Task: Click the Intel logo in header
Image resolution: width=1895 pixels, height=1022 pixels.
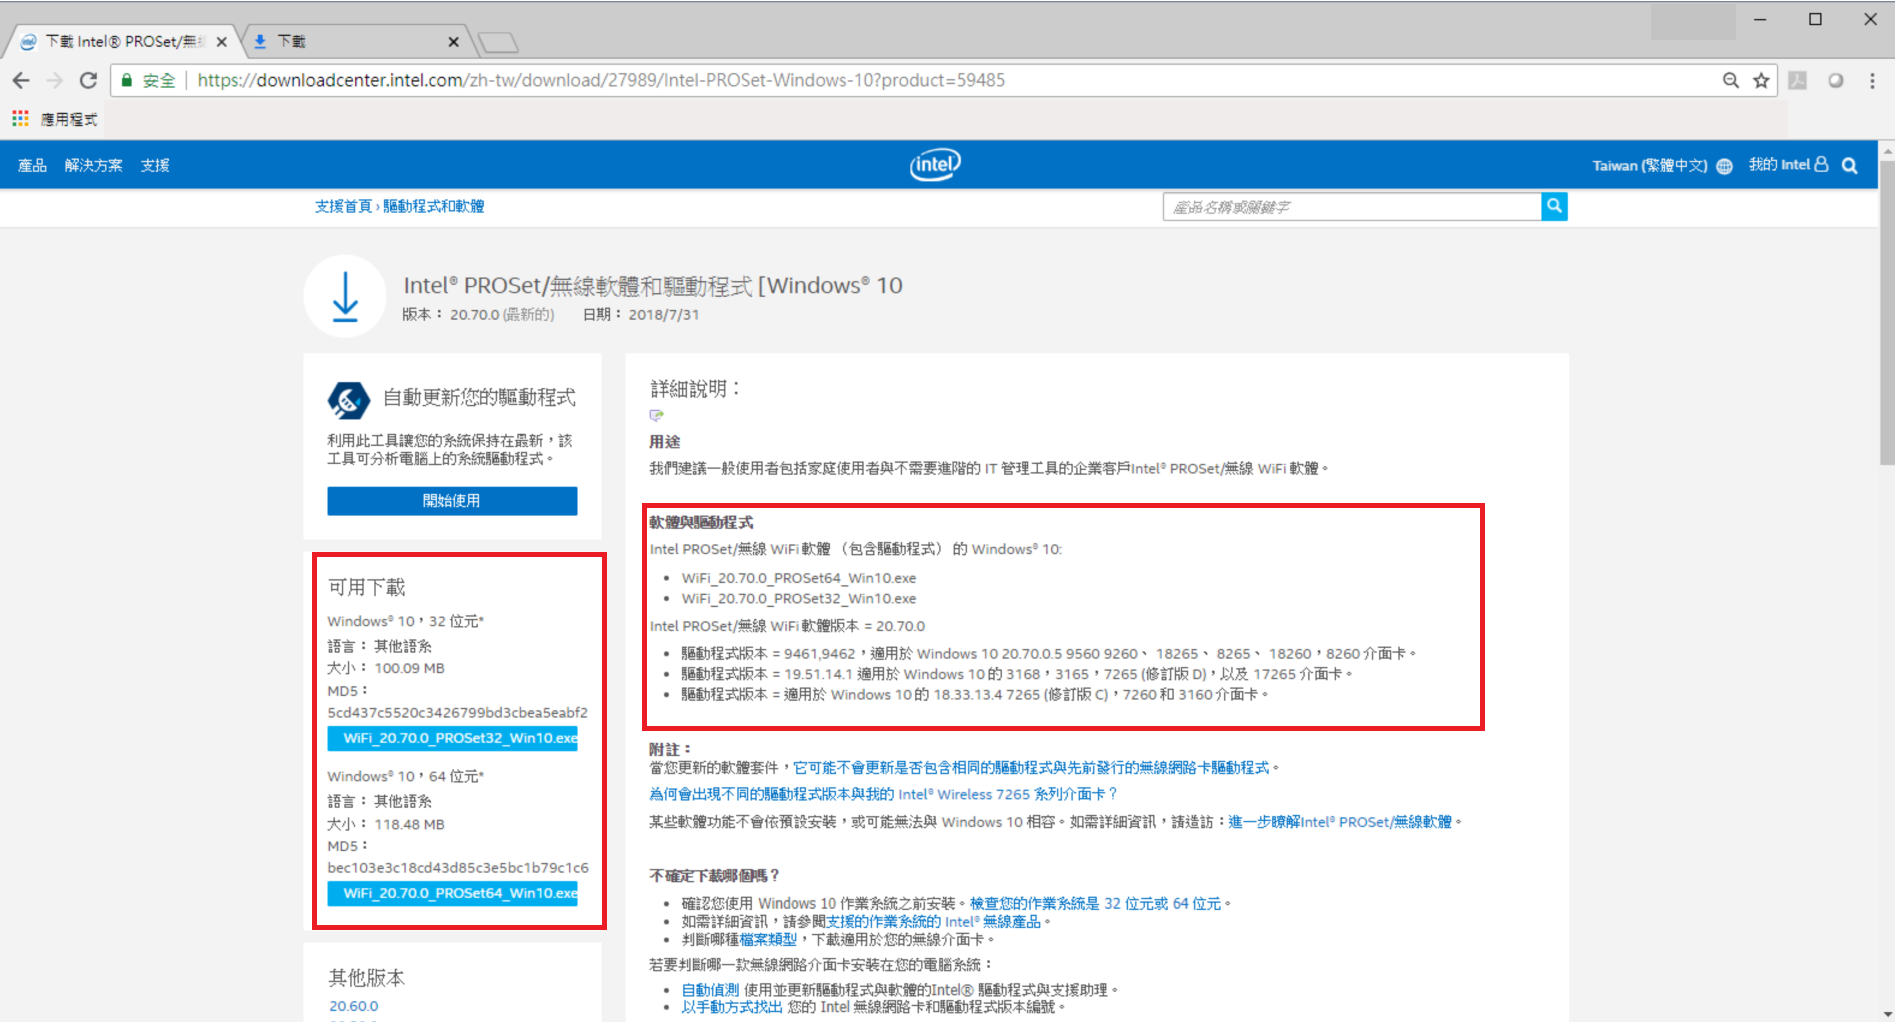Action: coord(935,164)
